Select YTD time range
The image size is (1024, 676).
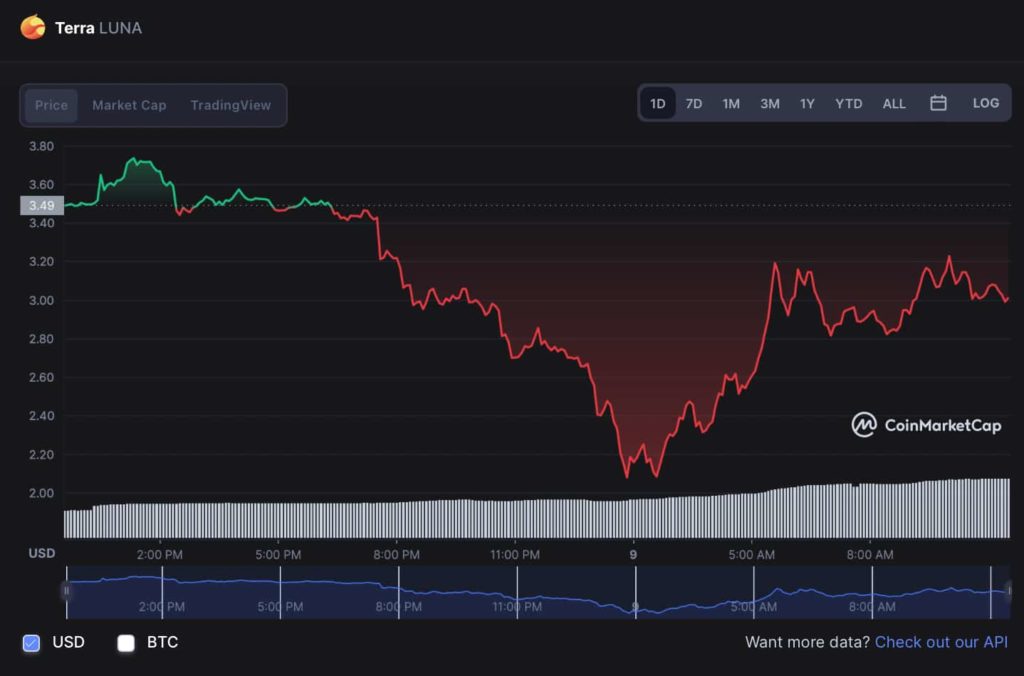coord(848,103)
